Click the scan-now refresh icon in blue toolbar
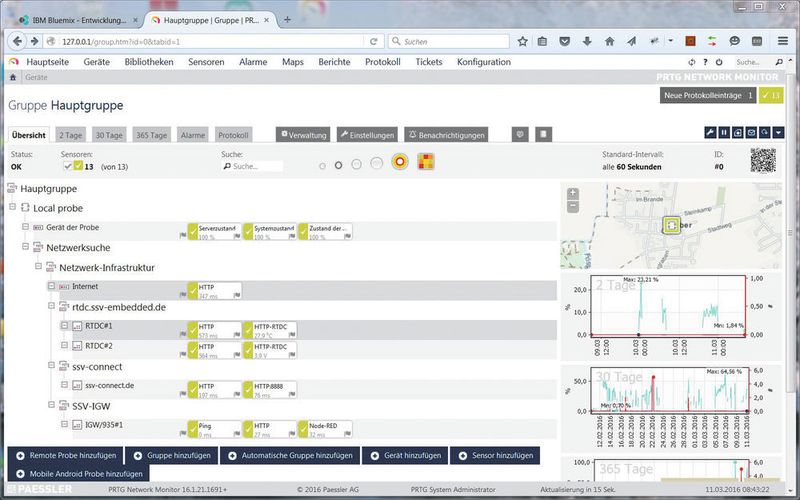Screen dimensions: 800x500 [764, 133]
